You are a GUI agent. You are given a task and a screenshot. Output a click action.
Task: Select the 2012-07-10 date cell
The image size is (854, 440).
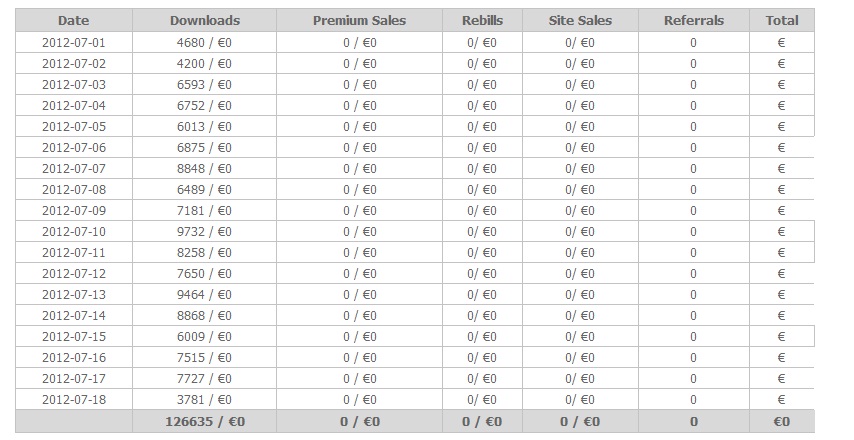point(73,232)
